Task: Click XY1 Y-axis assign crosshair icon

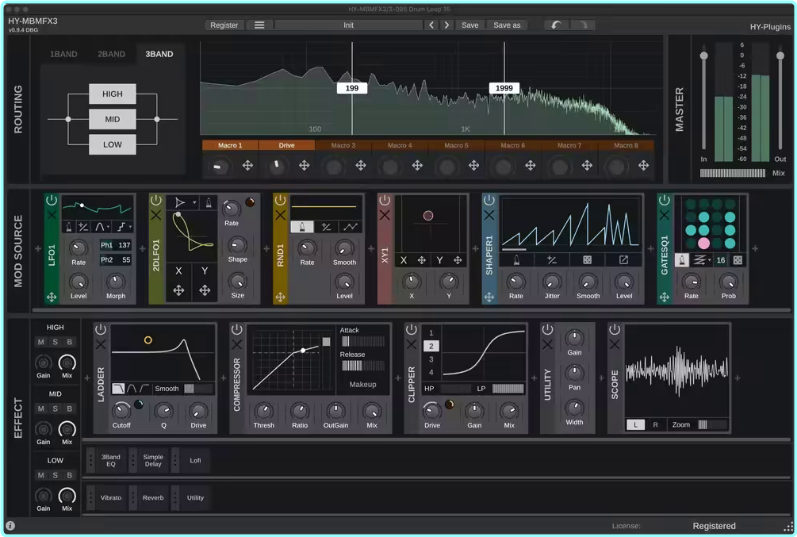Action: pyautogui.click(x=458, y=260)
